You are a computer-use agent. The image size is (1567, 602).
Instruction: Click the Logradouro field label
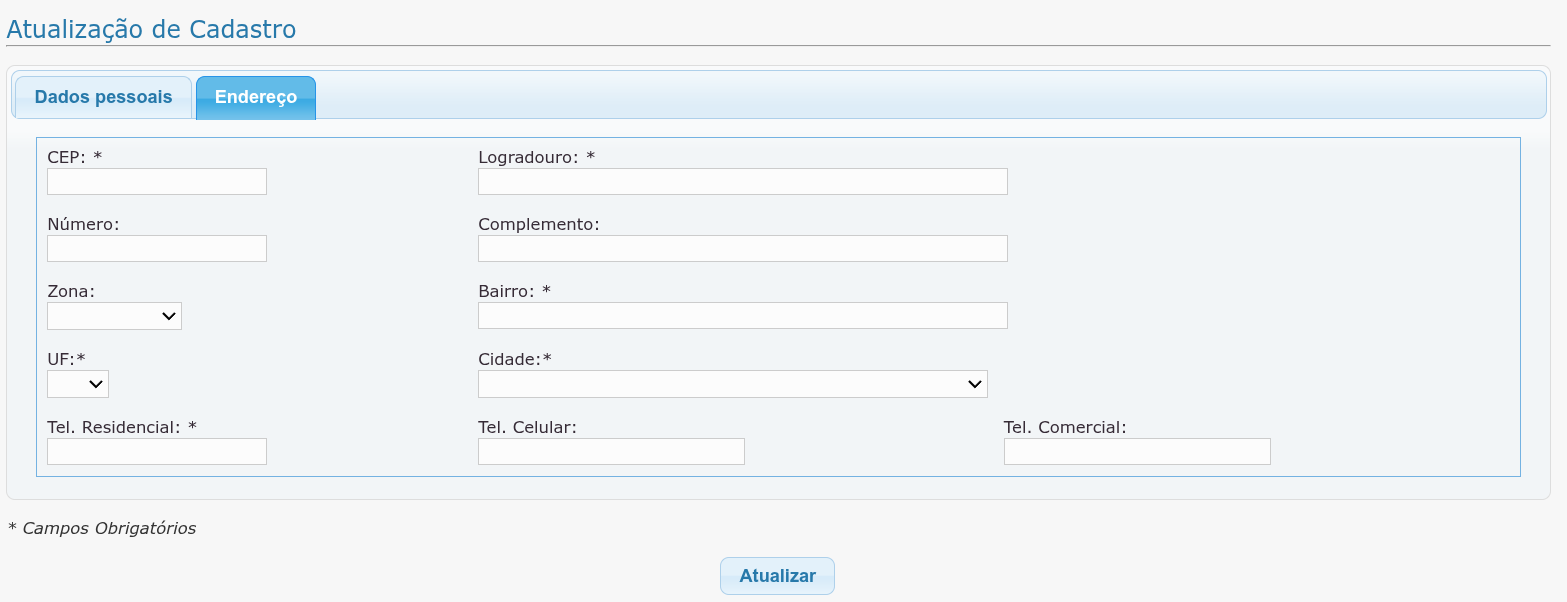tap(536, 157)
